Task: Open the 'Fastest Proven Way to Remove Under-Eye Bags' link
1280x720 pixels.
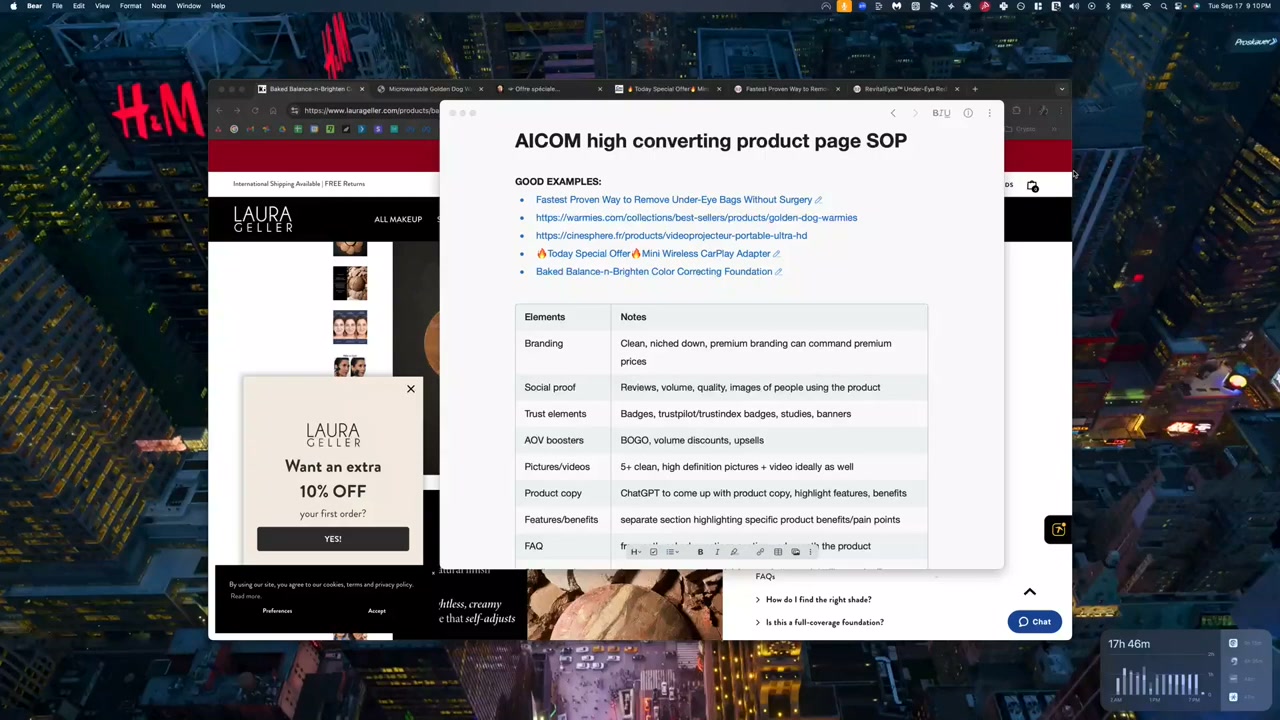Action: (x=674, y=200)
